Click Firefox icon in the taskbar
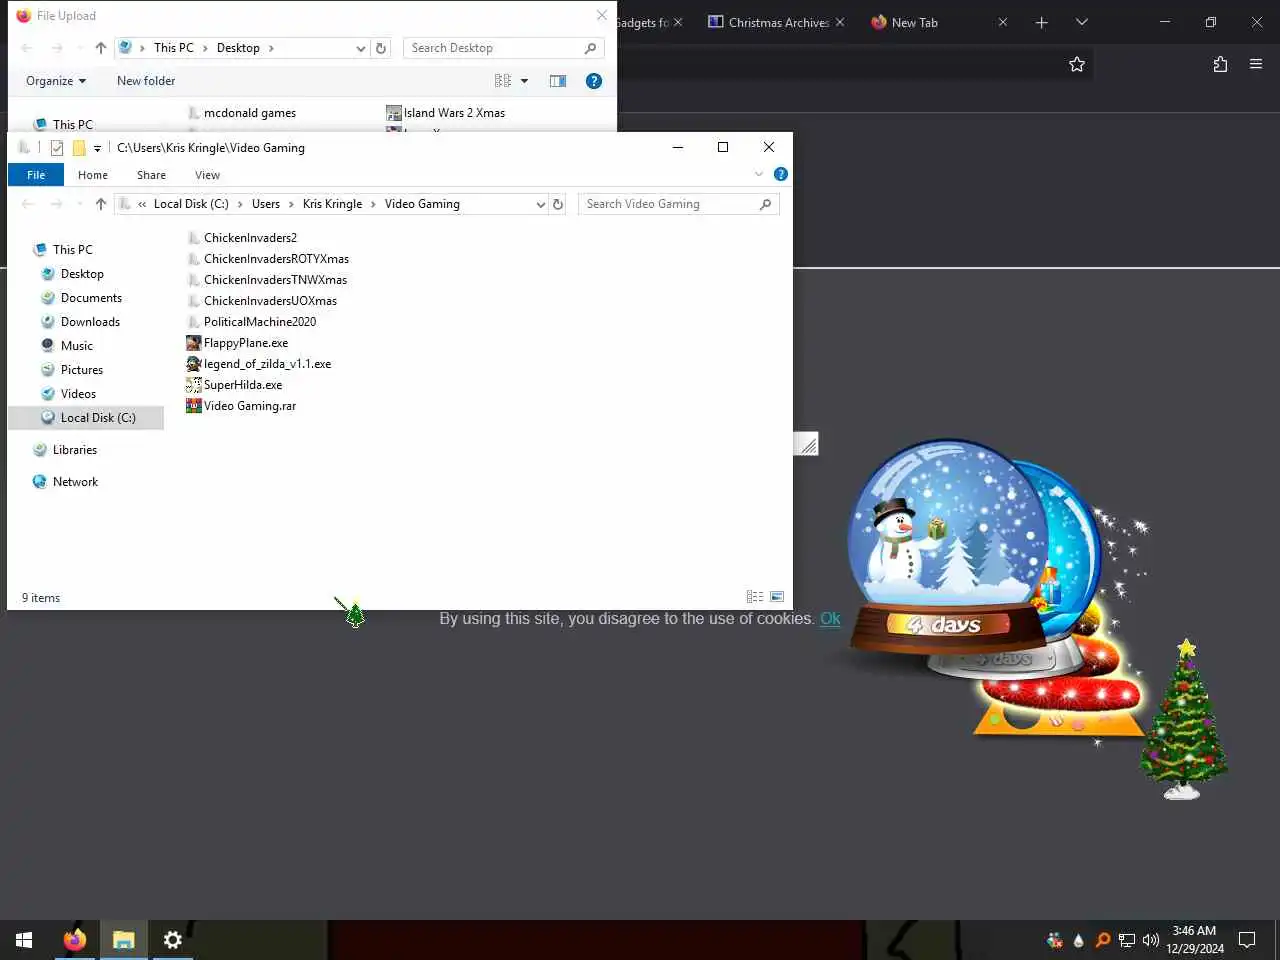 [x=74, y=940]
